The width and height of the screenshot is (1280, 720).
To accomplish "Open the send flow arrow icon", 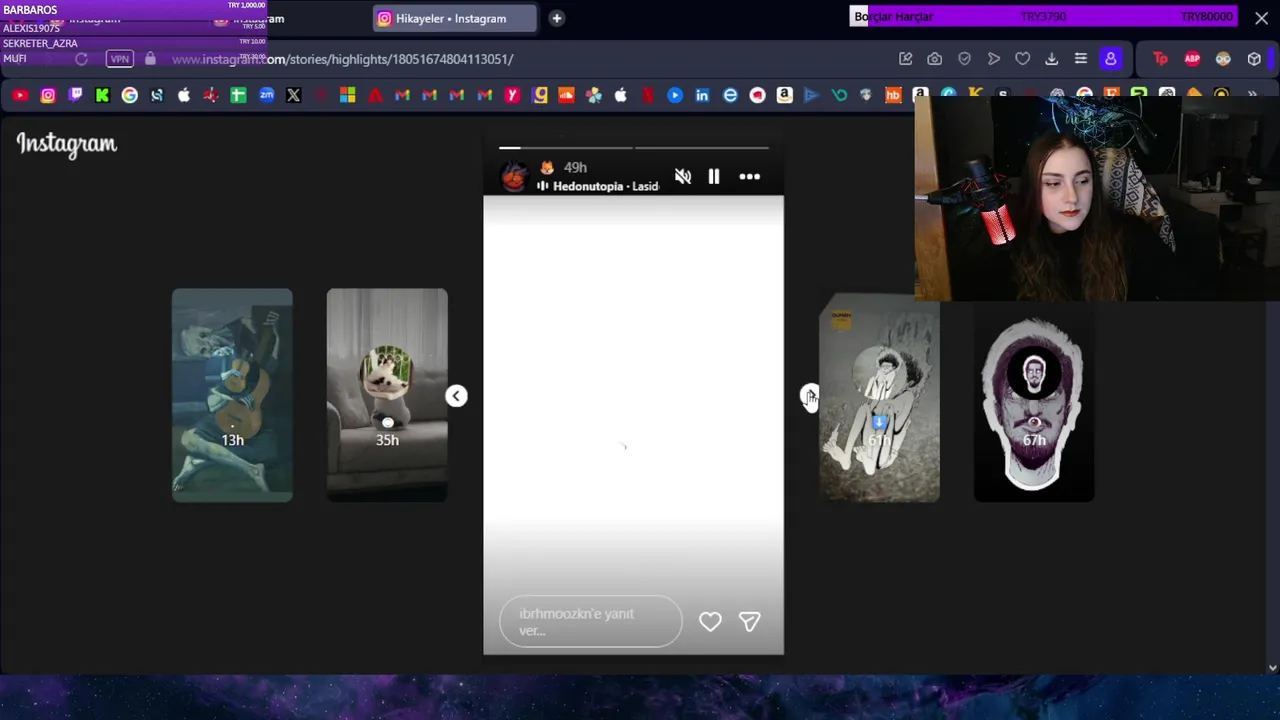I will pos(993,59).
